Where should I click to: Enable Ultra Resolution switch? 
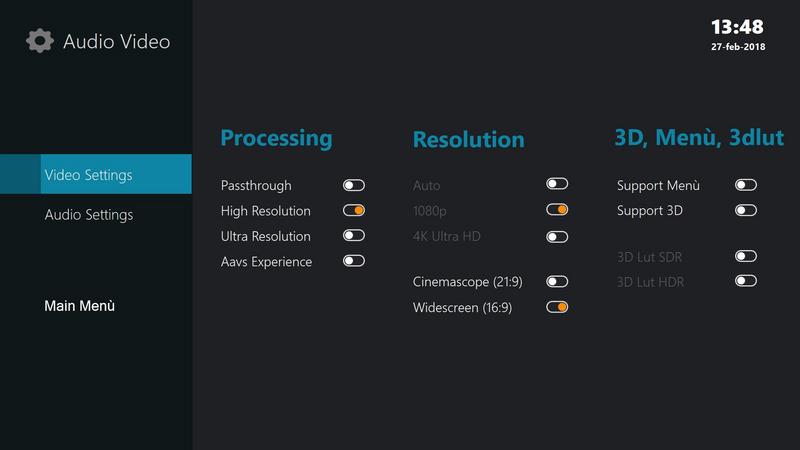[354, 236]
